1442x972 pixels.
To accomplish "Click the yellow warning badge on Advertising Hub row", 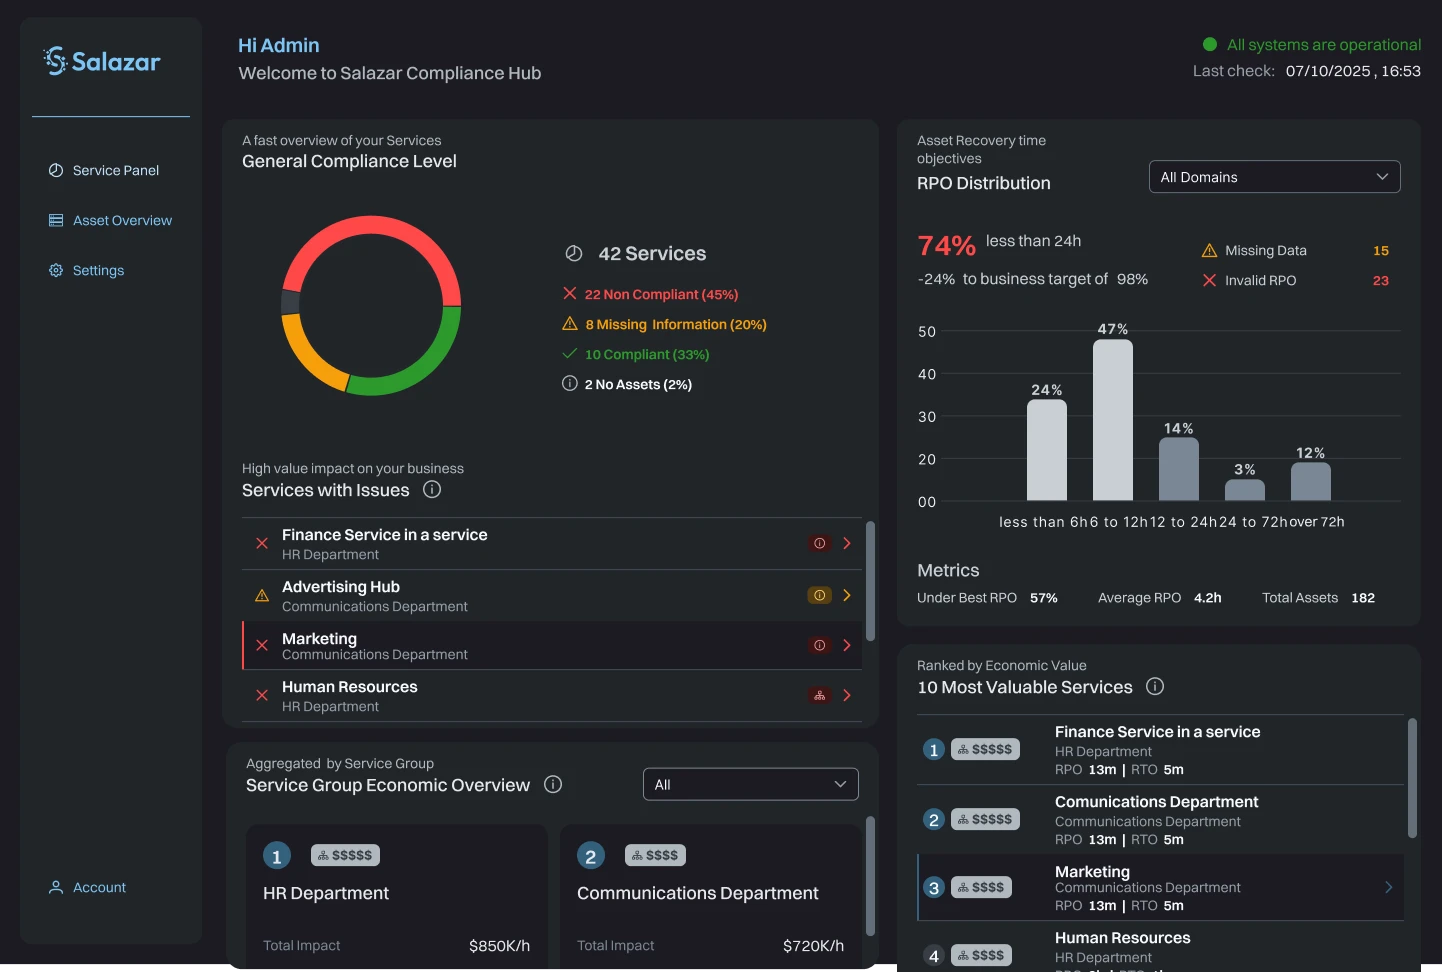I will coord(819,596).
